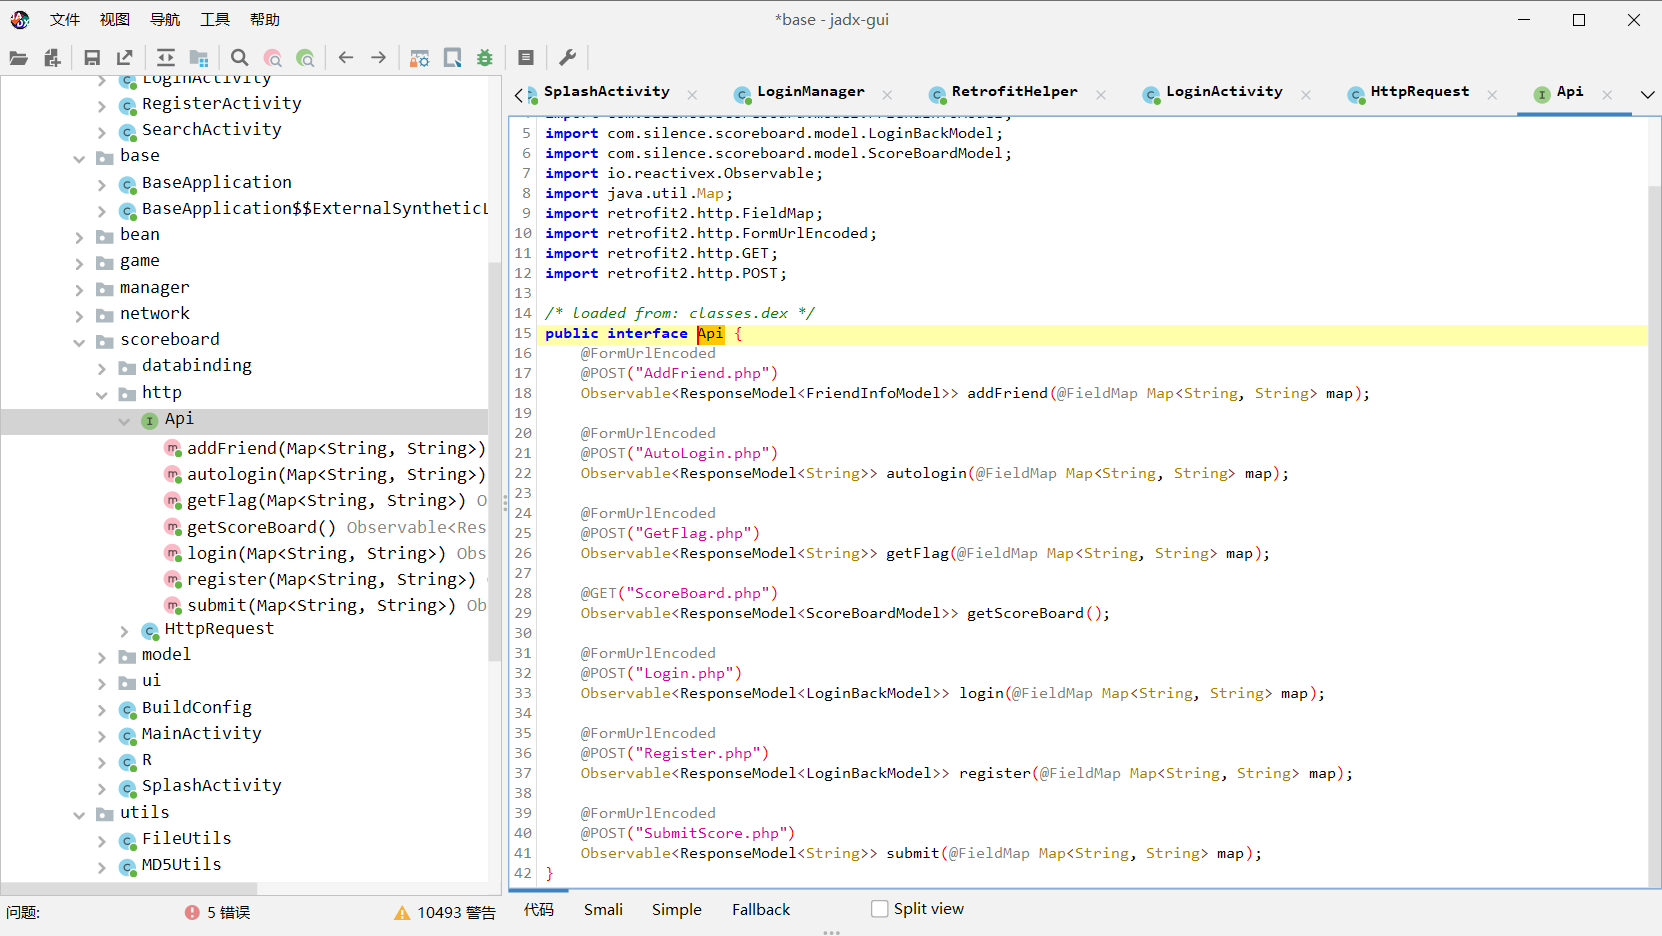Open the debugger green bug icon

pyautogui.click(x=485, y=58)
